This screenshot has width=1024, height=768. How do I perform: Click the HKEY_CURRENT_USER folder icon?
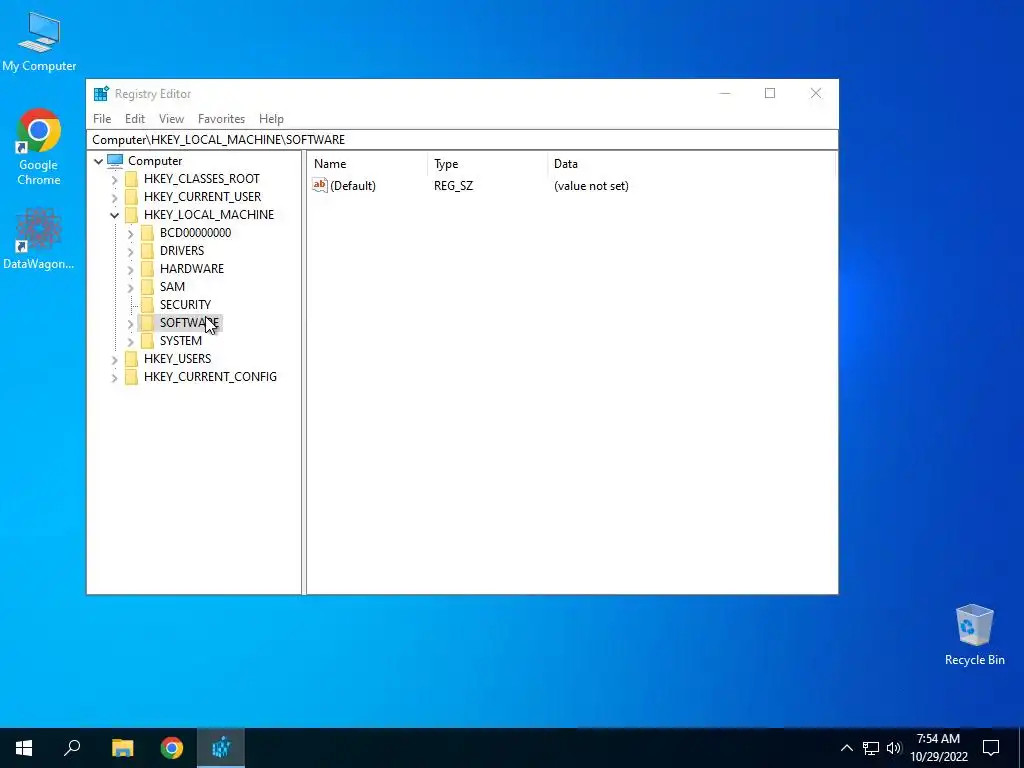131,197
